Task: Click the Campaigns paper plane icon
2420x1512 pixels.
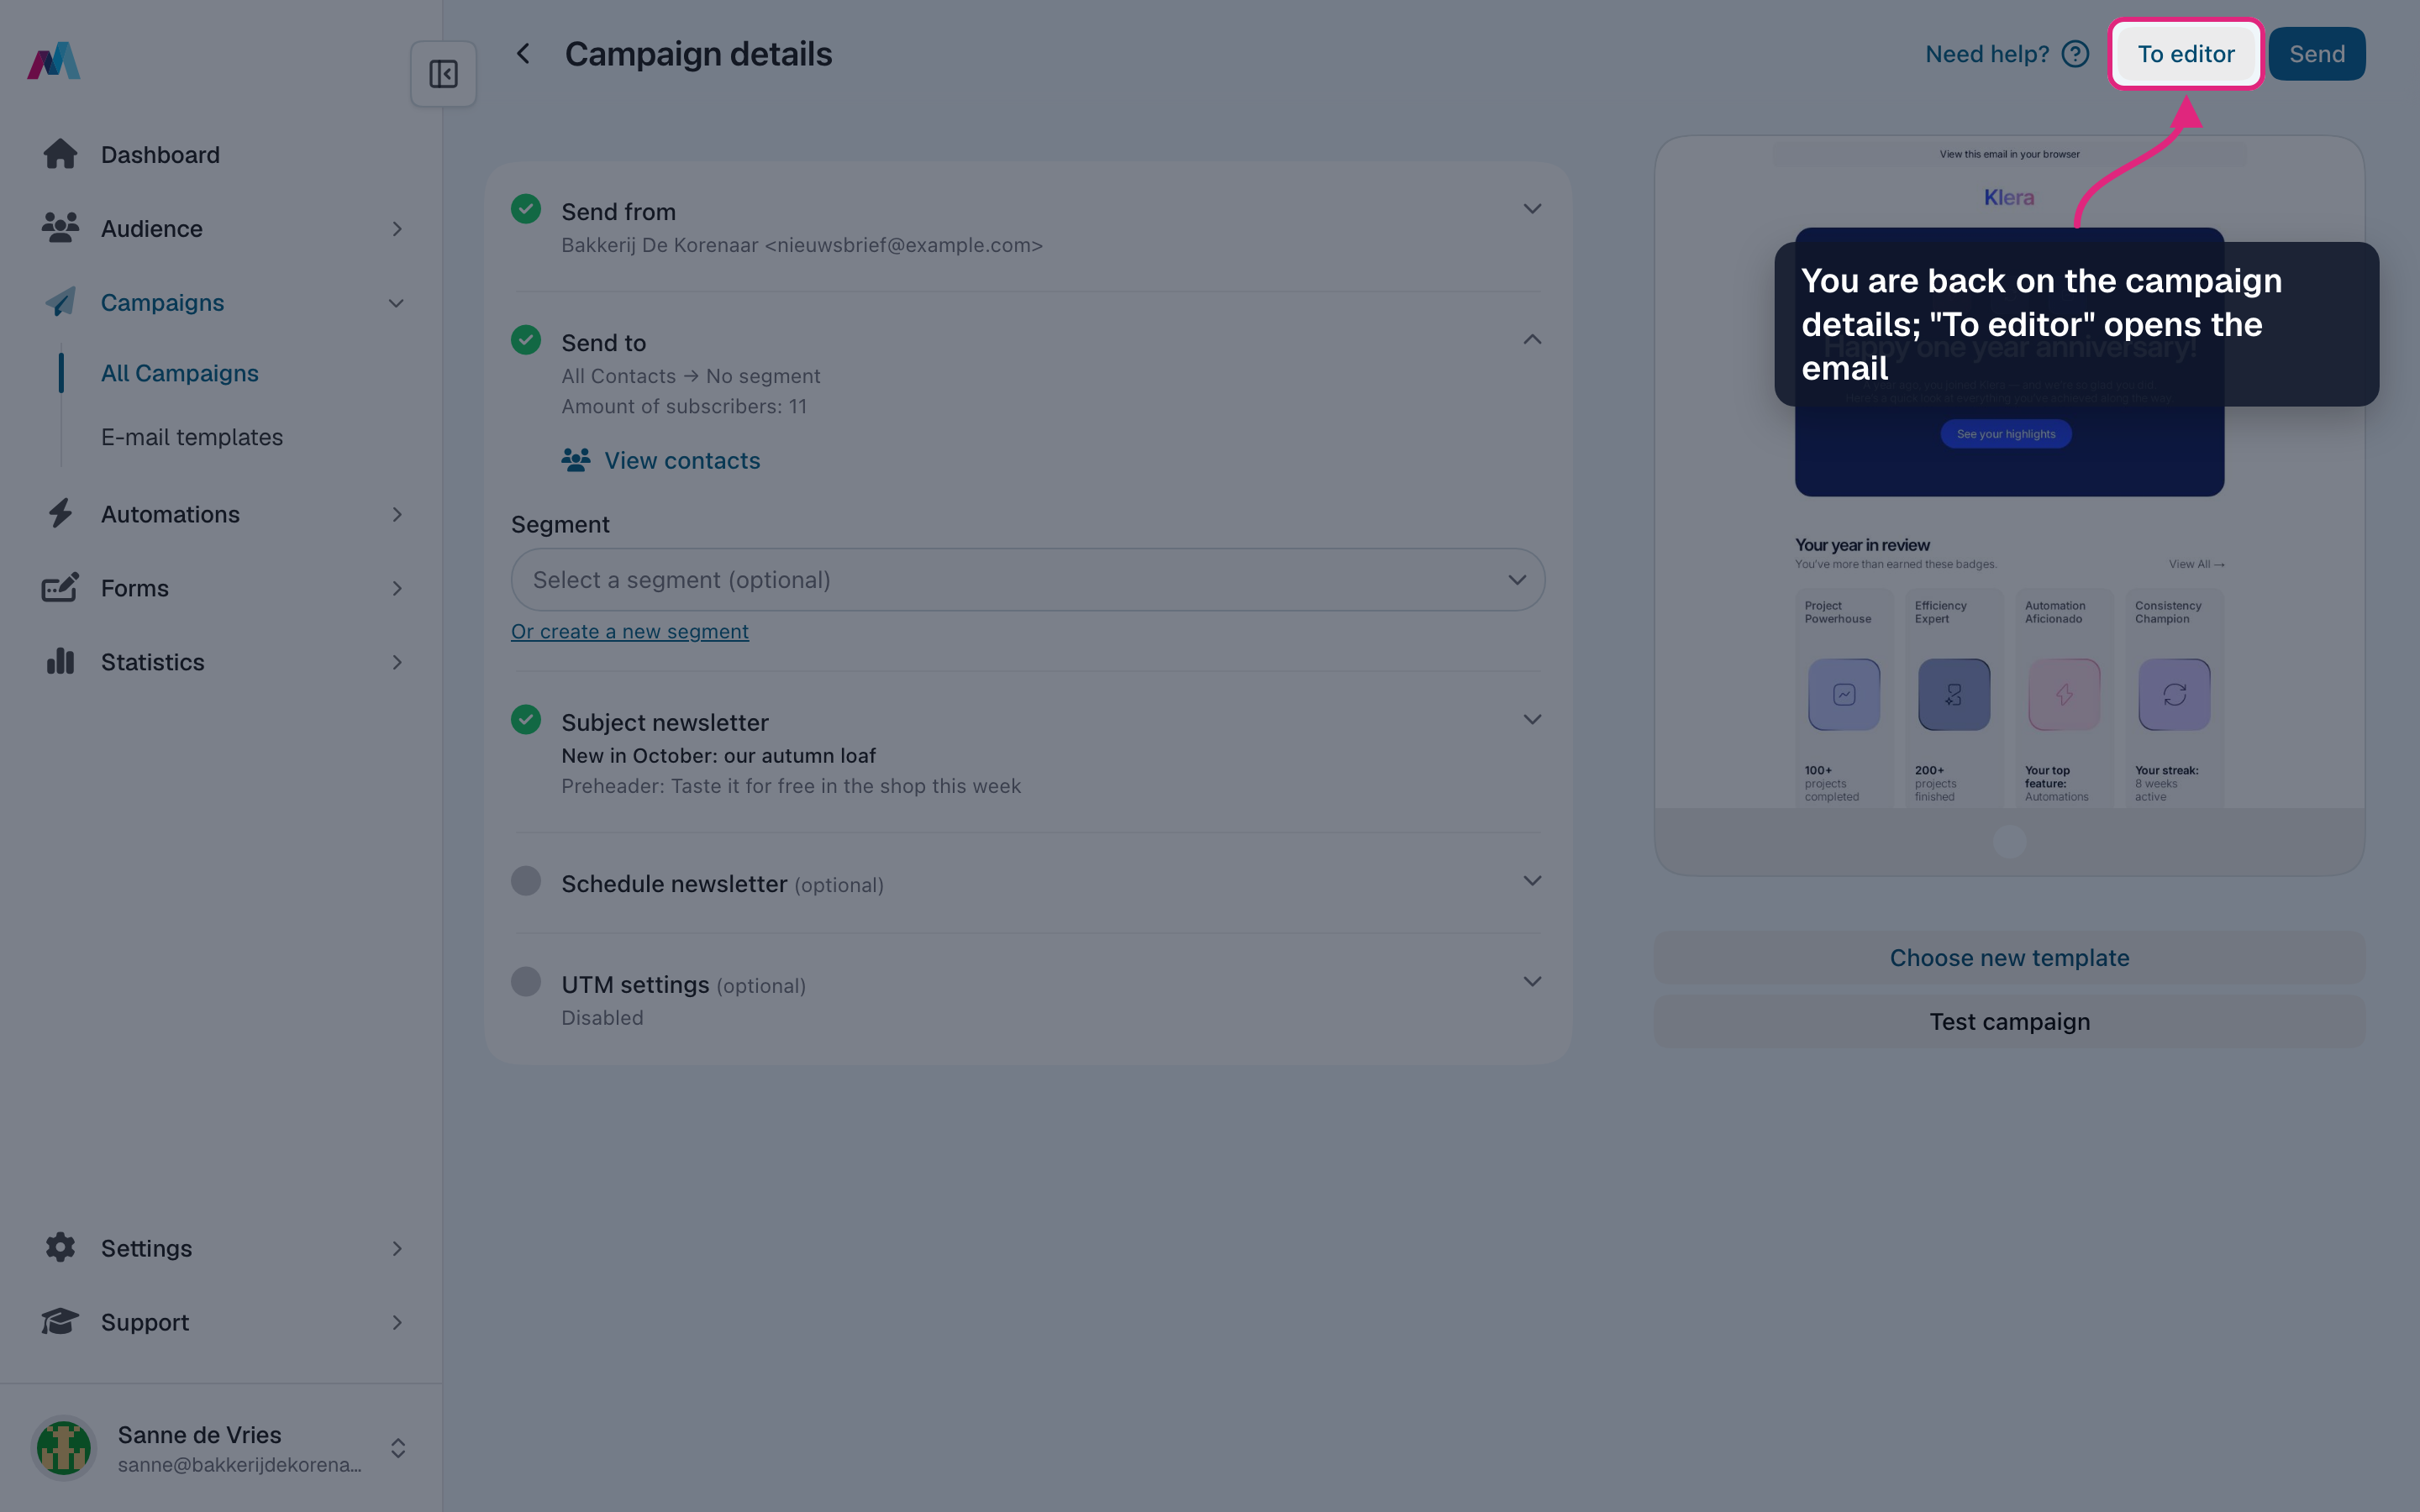Action: tap(60, 302)
